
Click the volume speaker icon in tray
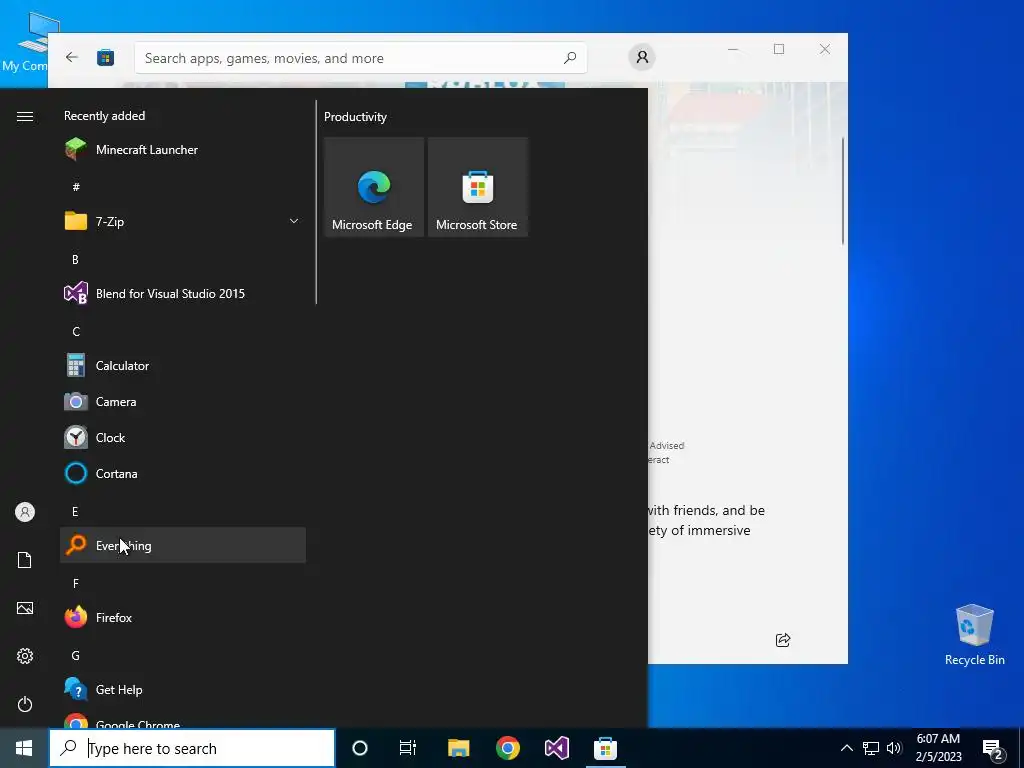[894, 748]
